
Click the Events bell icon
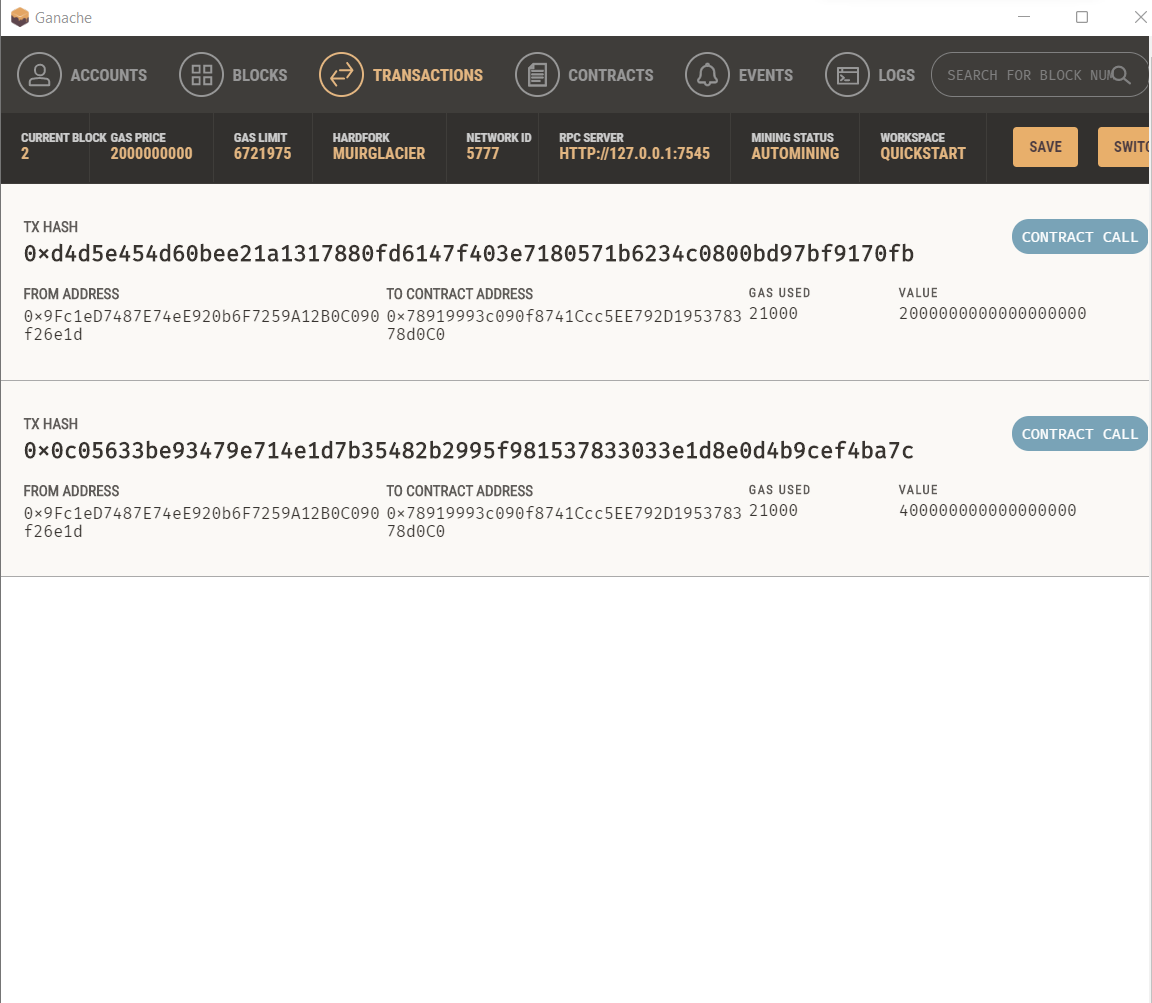point(706,74)
